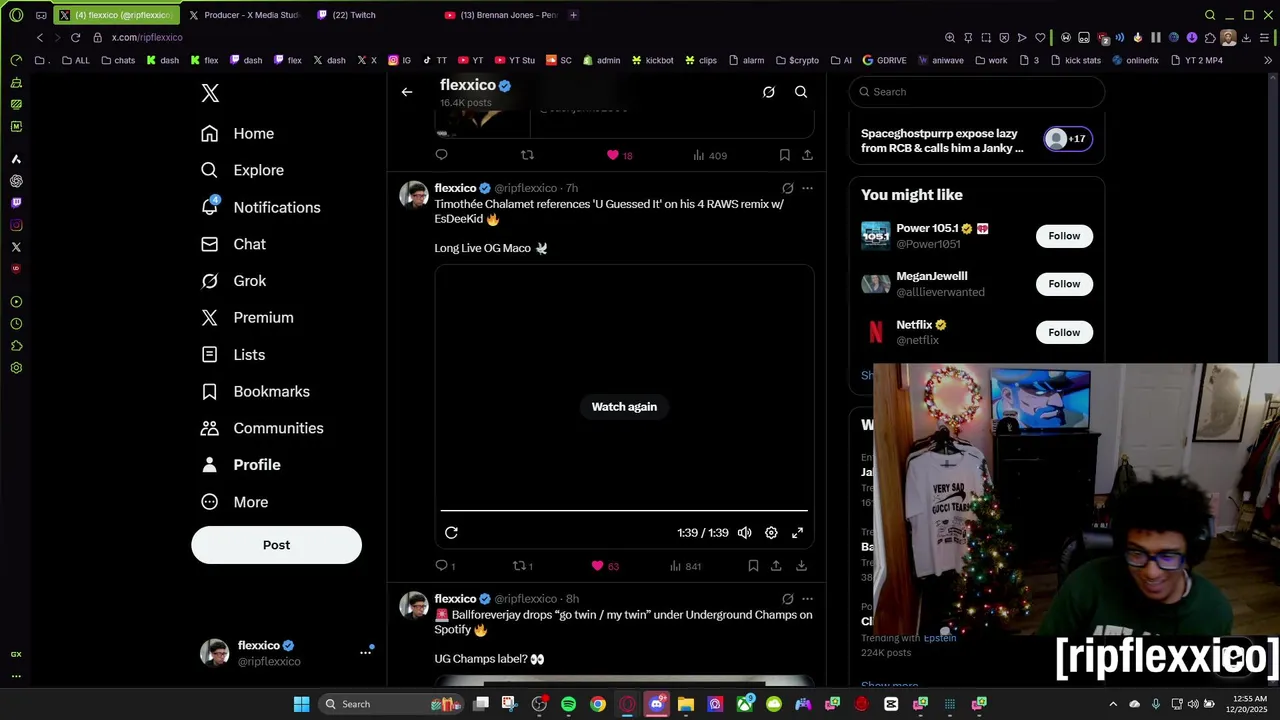
Task: Click Grok icon on Timothée Chalamet post
Action: point(787,188)
